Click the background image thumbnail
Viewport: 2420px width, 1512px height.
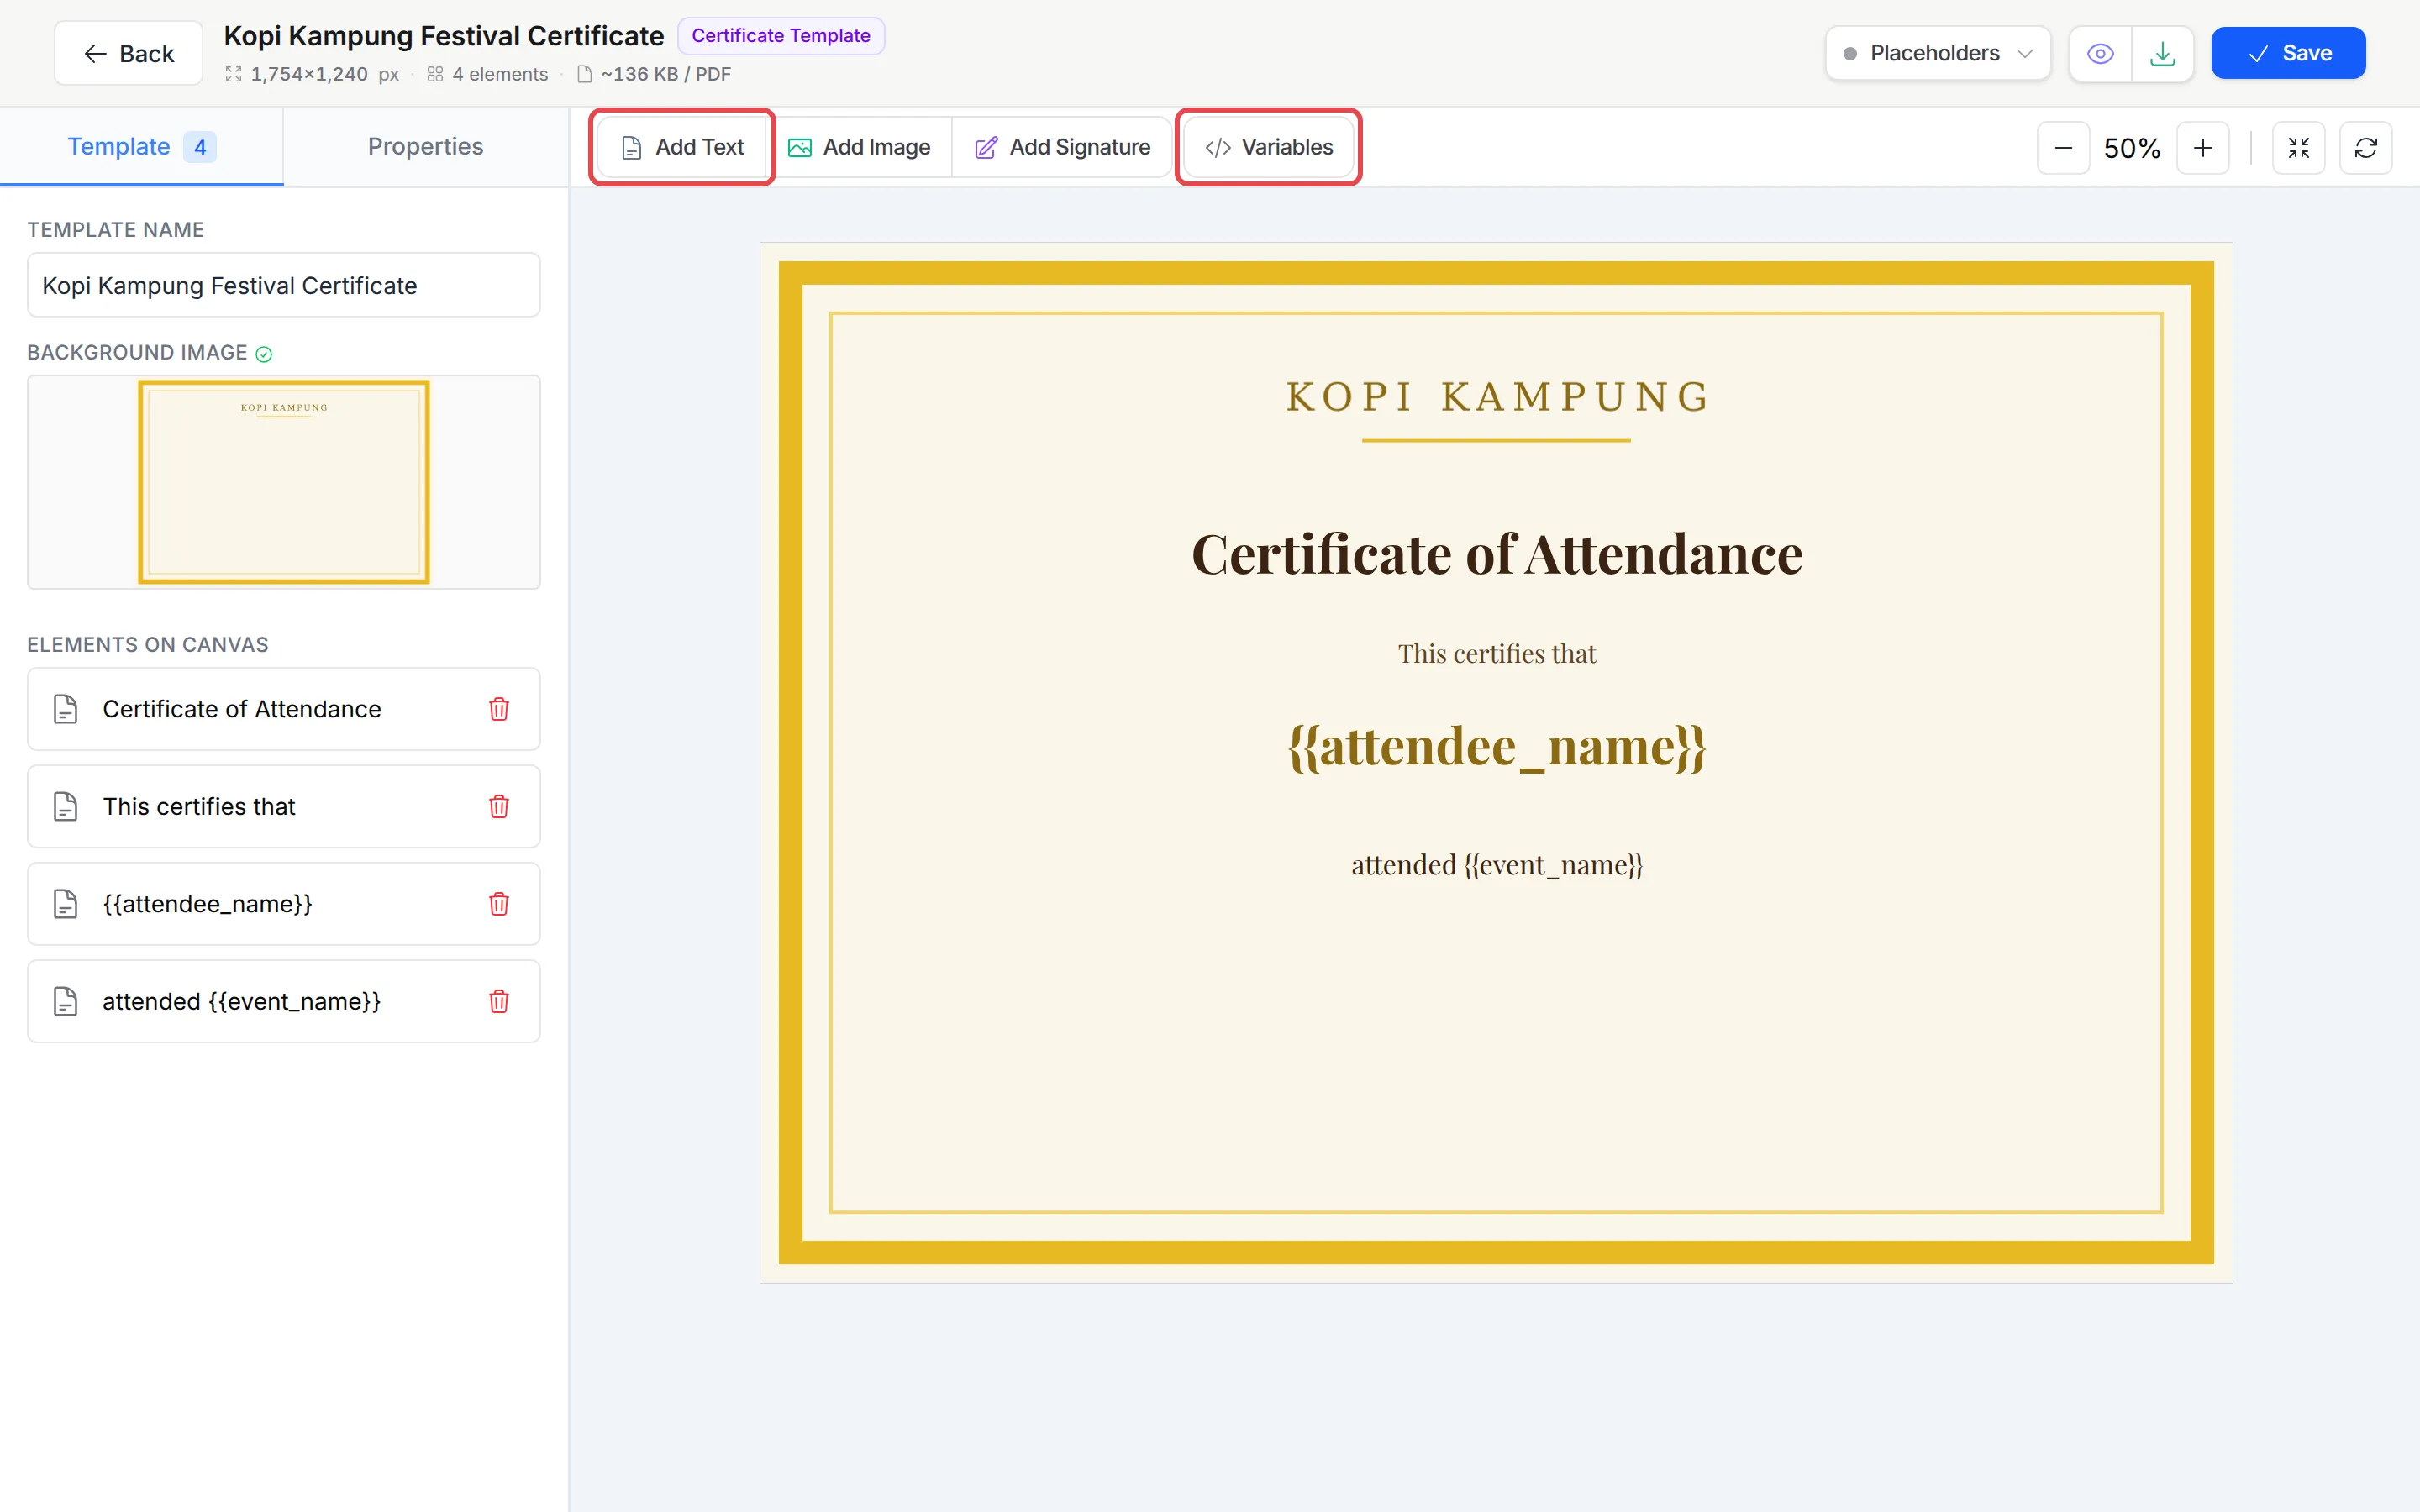pyautogui.click(x=284, y=482)
